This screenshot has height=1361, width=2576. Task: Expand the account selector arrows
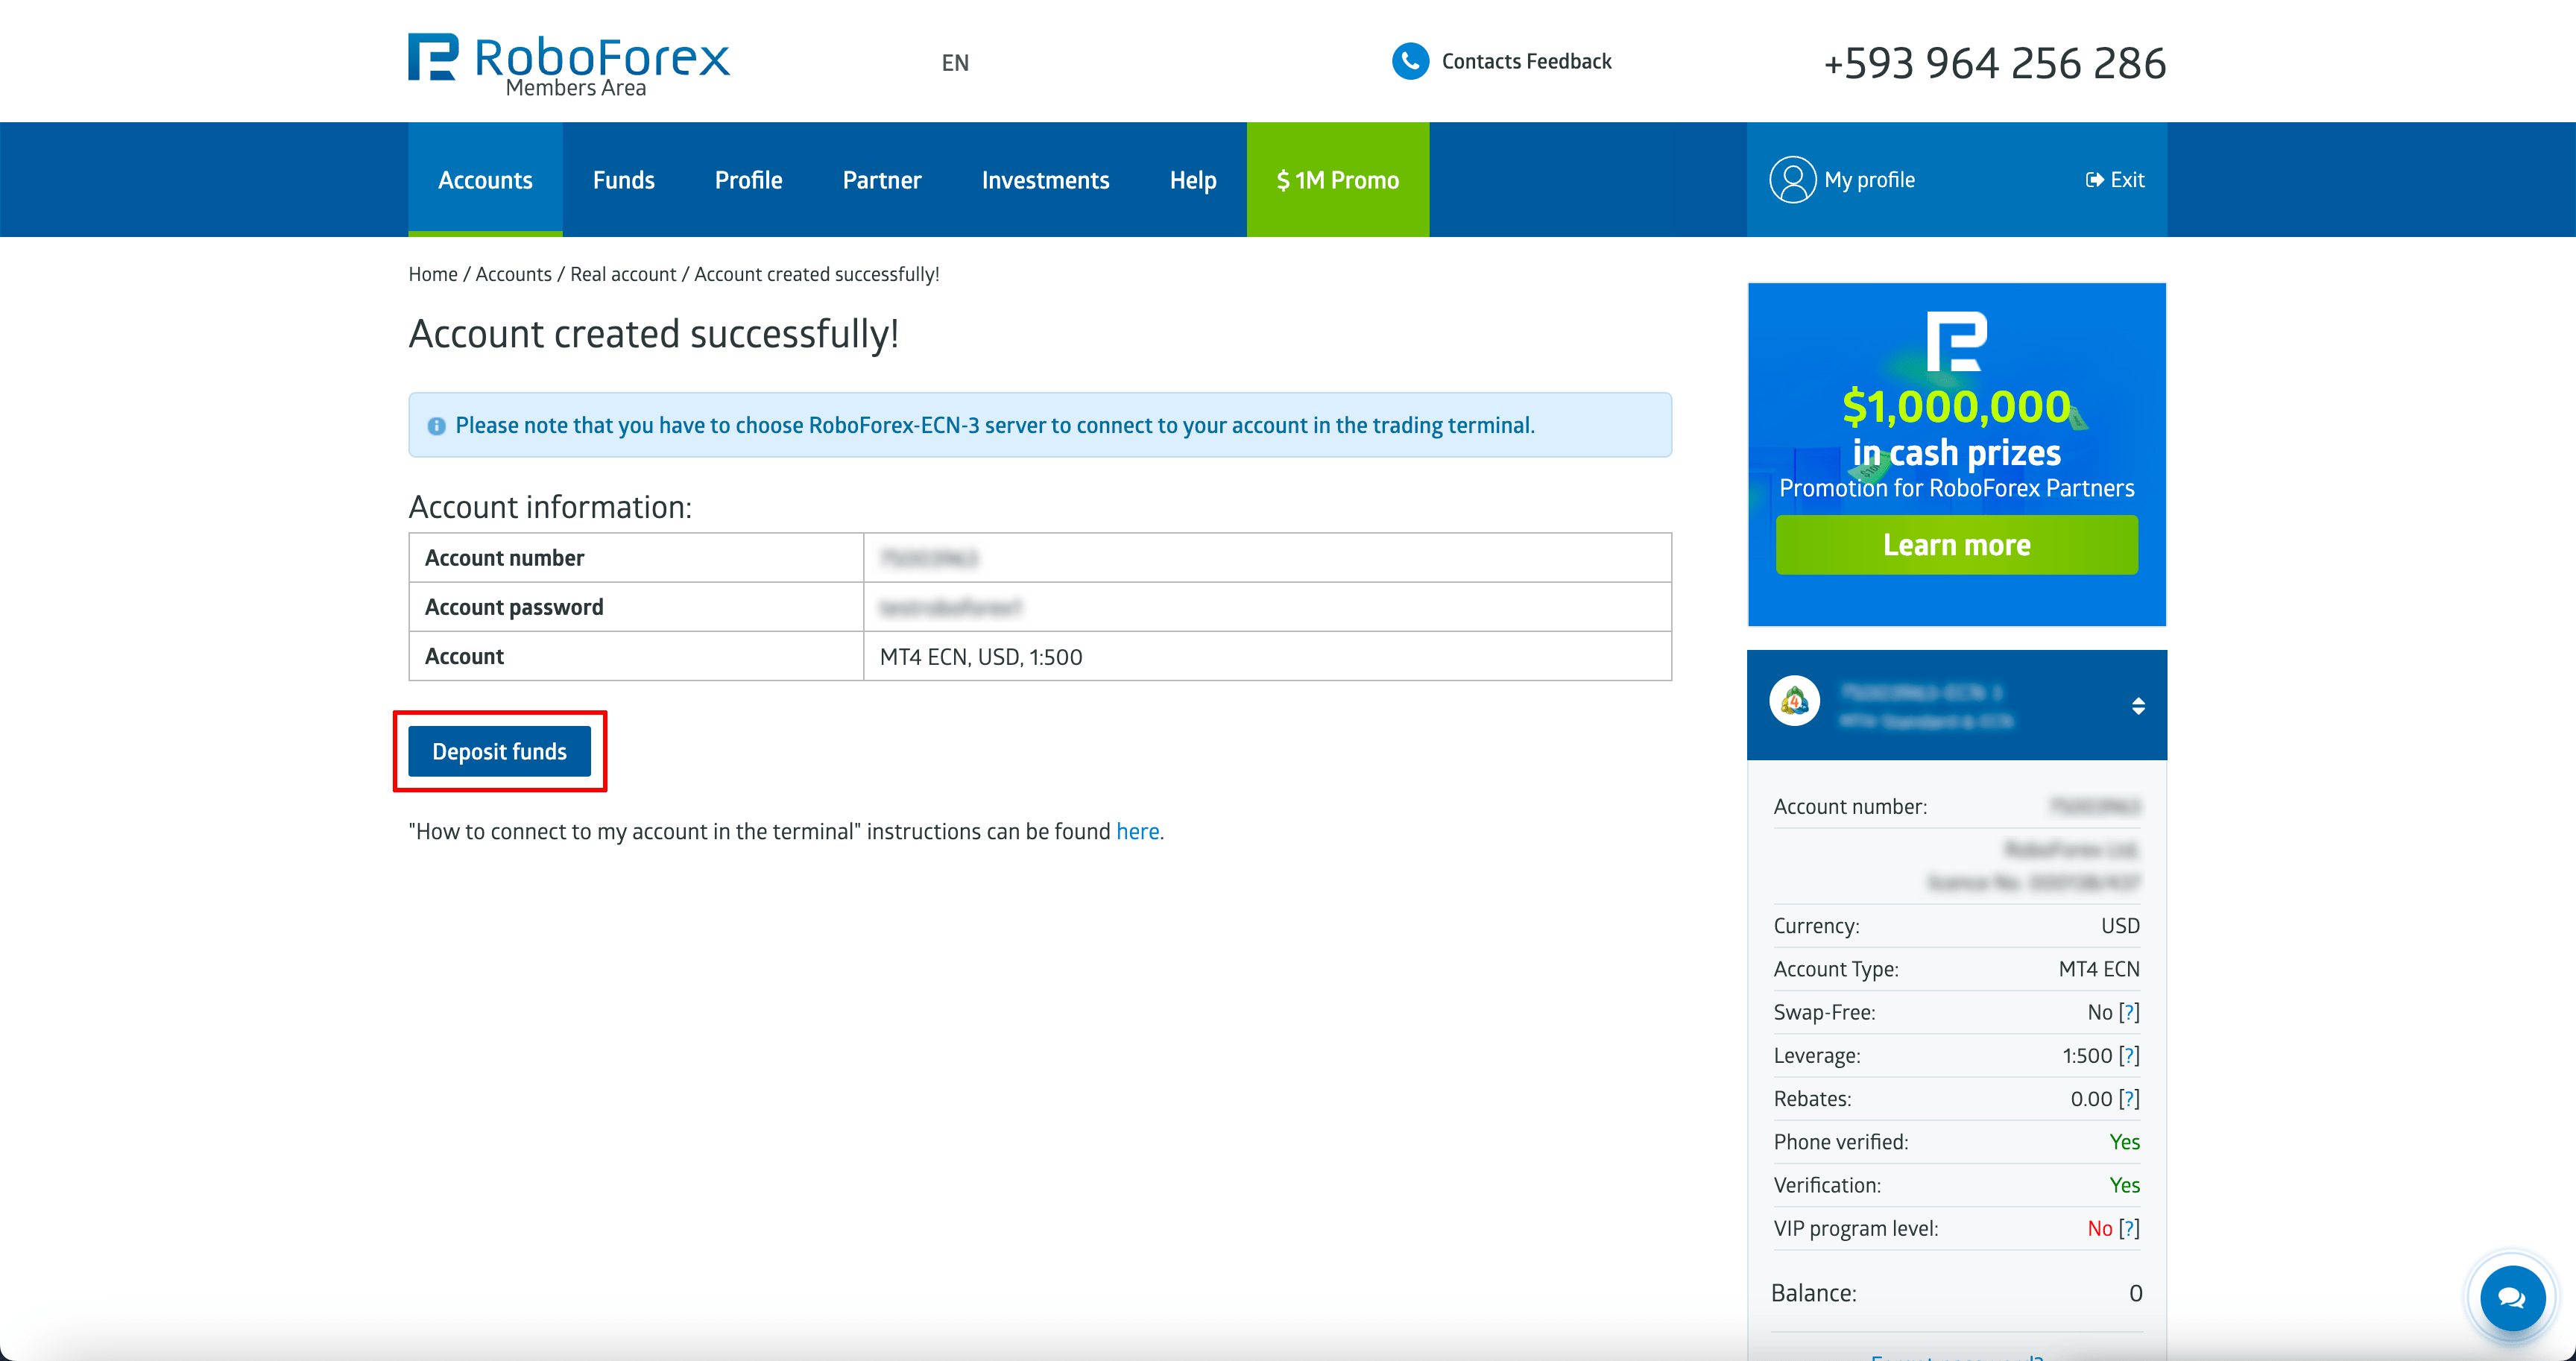pos(2137,706)
